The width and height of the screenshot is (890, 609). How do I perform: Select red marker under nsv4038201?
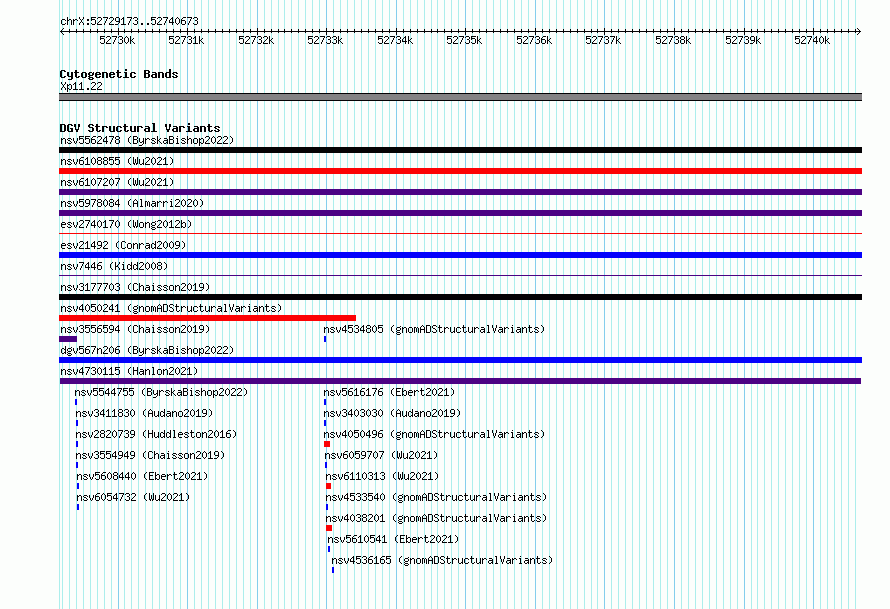(x=329, y=528)
